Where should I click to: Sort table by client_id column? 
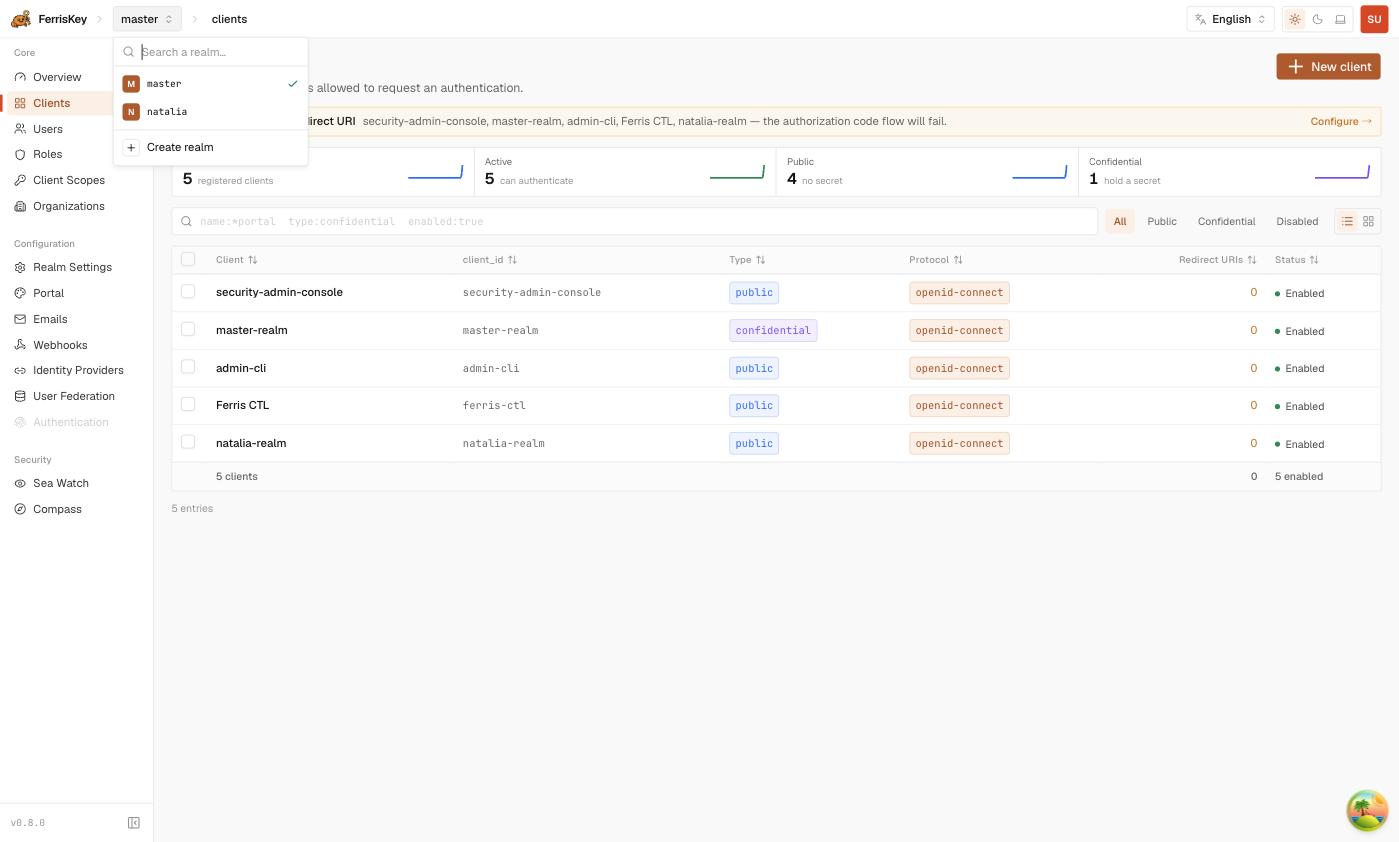490,260
